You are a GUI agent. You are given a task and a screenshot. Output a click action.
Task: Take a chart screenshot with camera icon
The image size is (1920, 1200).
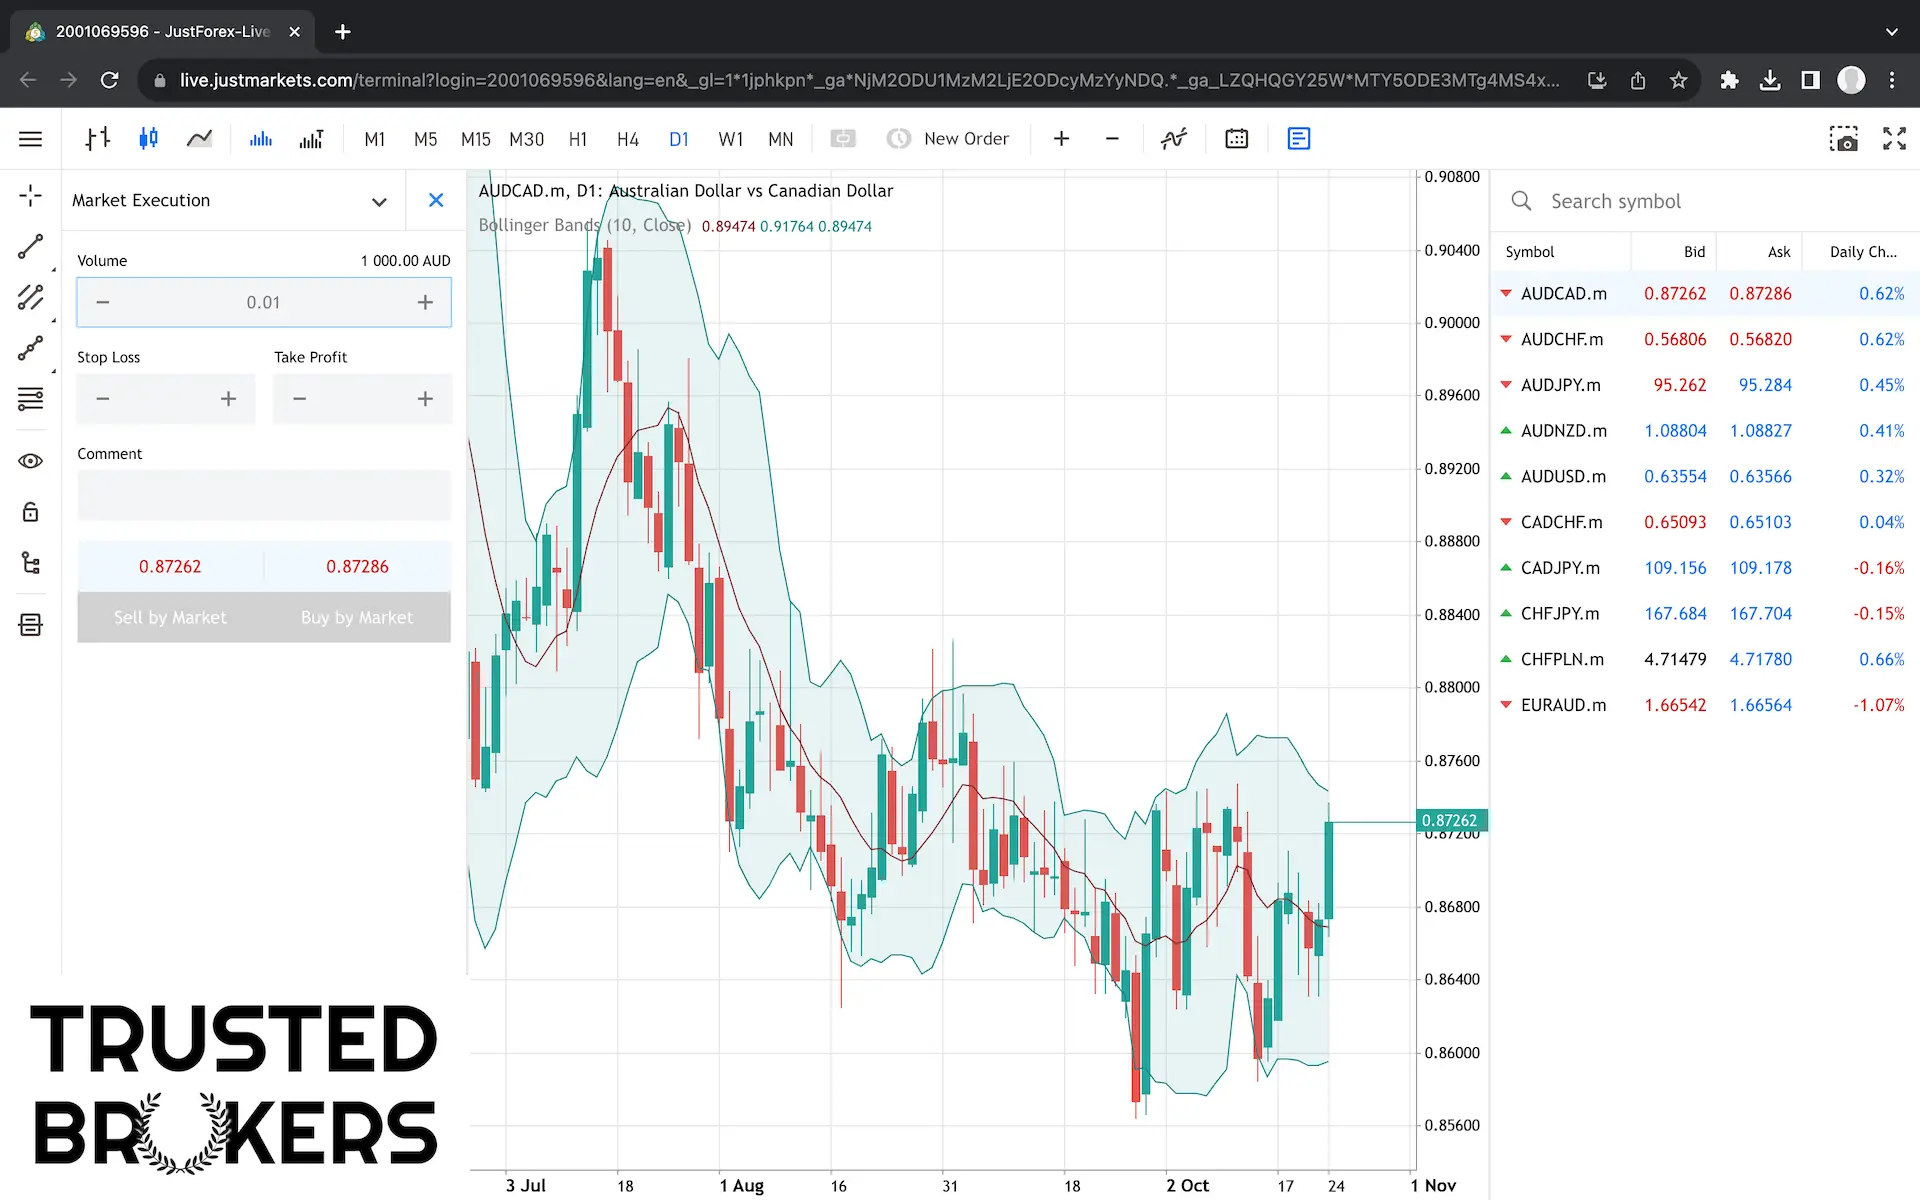(1845, 138)
